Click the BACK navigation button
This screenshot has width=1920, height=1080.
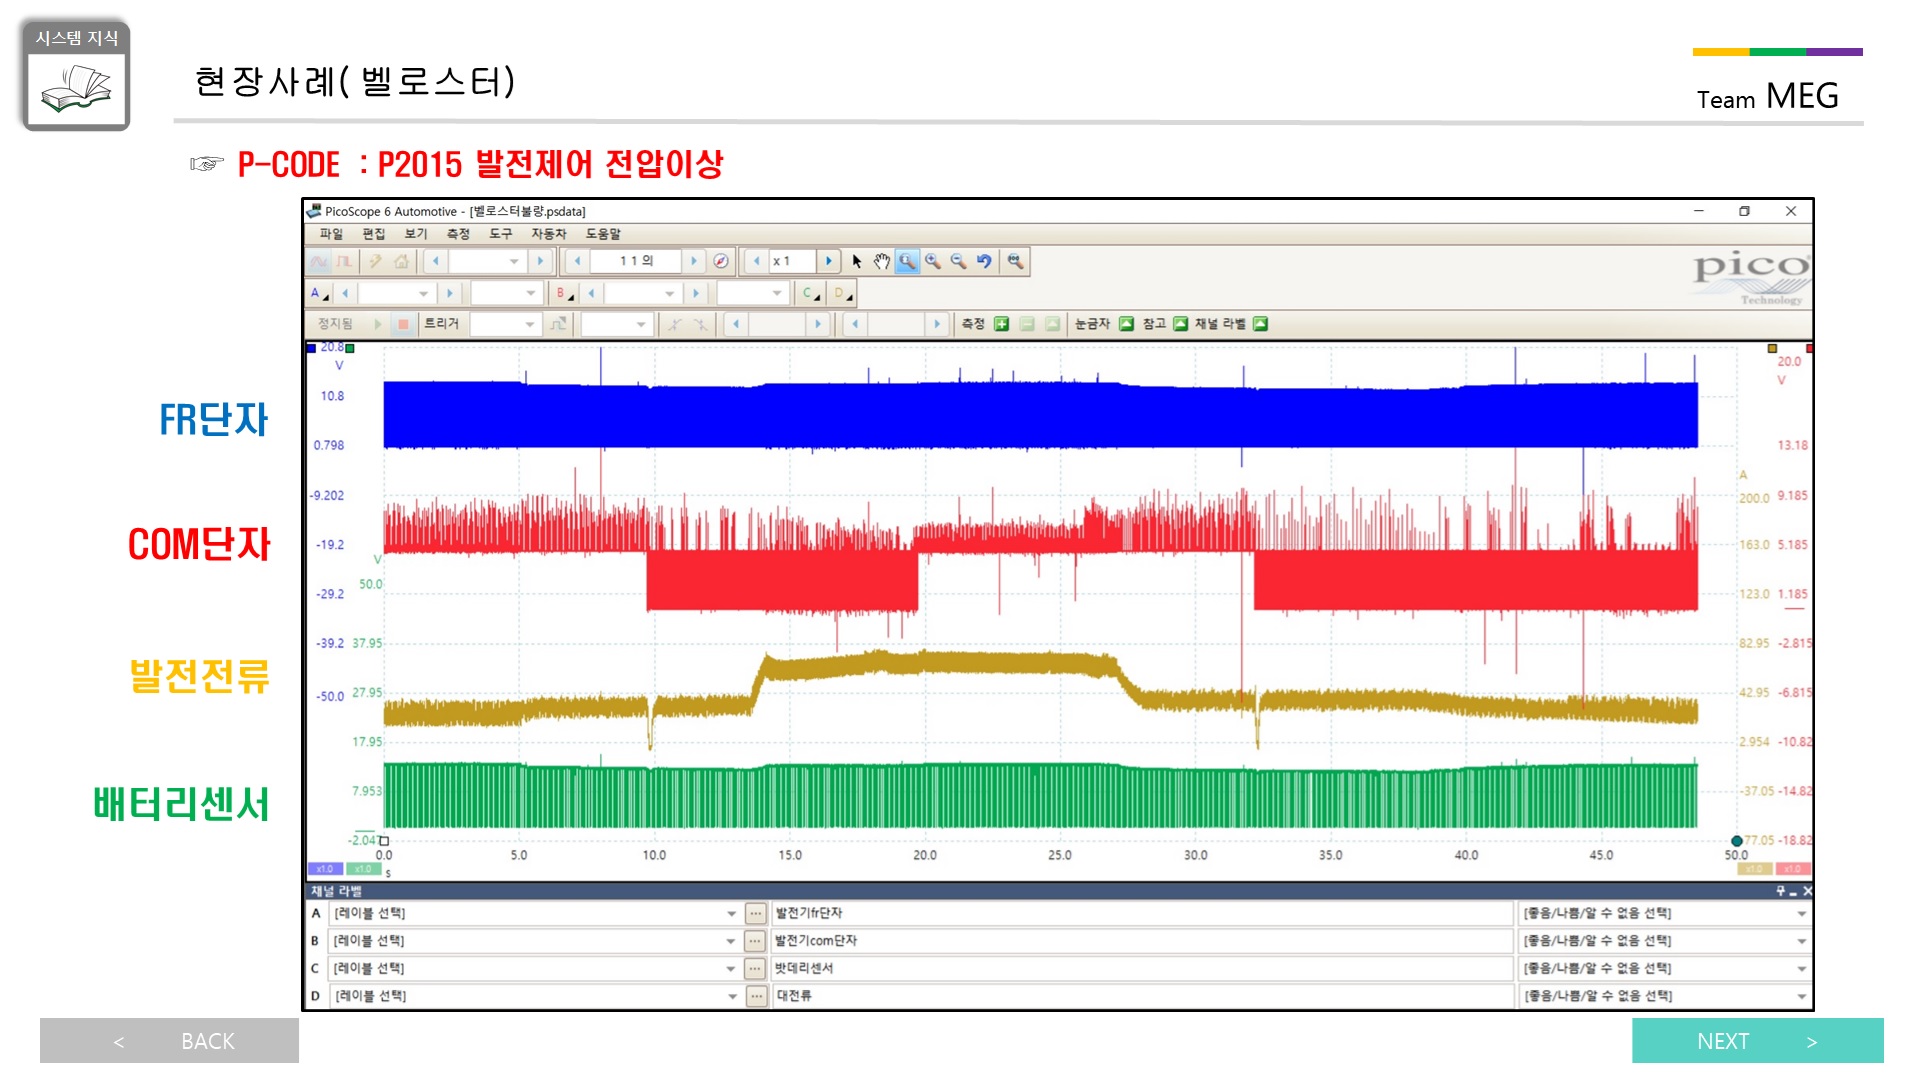coord(169,1041)
